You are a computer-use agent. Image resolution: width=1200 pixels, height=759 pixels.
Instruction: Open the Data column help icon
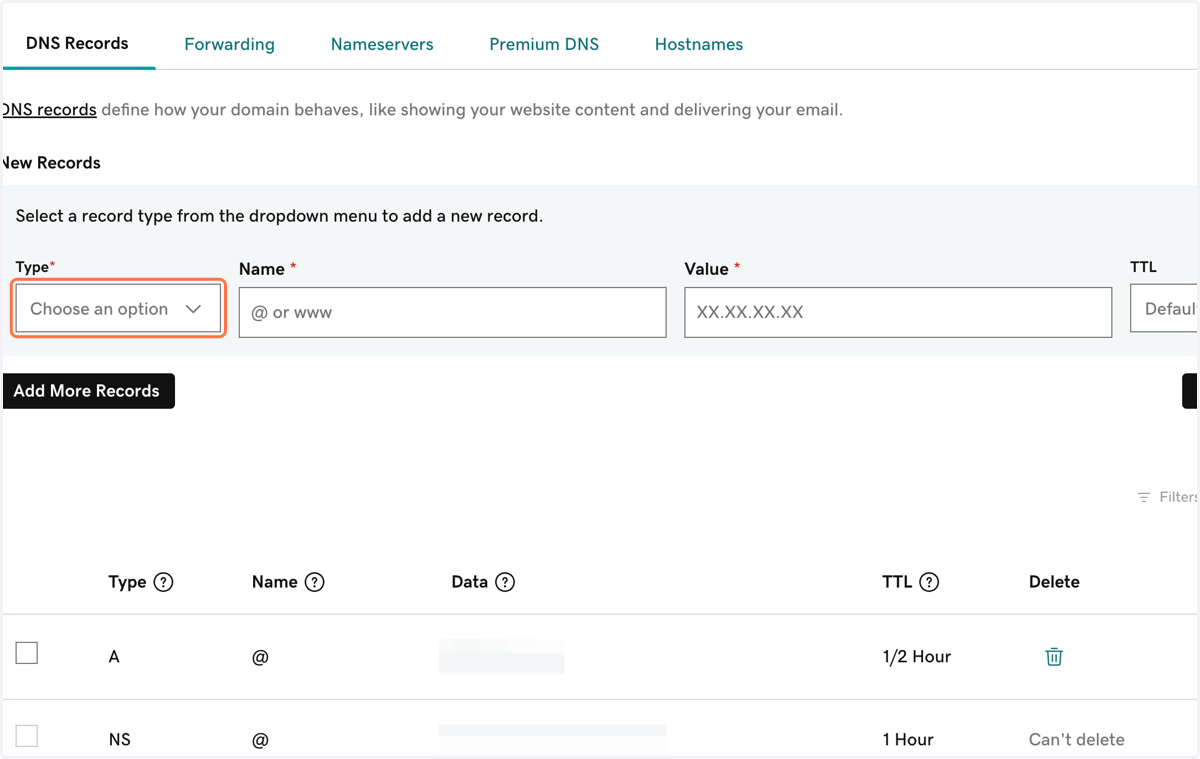(505, 582)
